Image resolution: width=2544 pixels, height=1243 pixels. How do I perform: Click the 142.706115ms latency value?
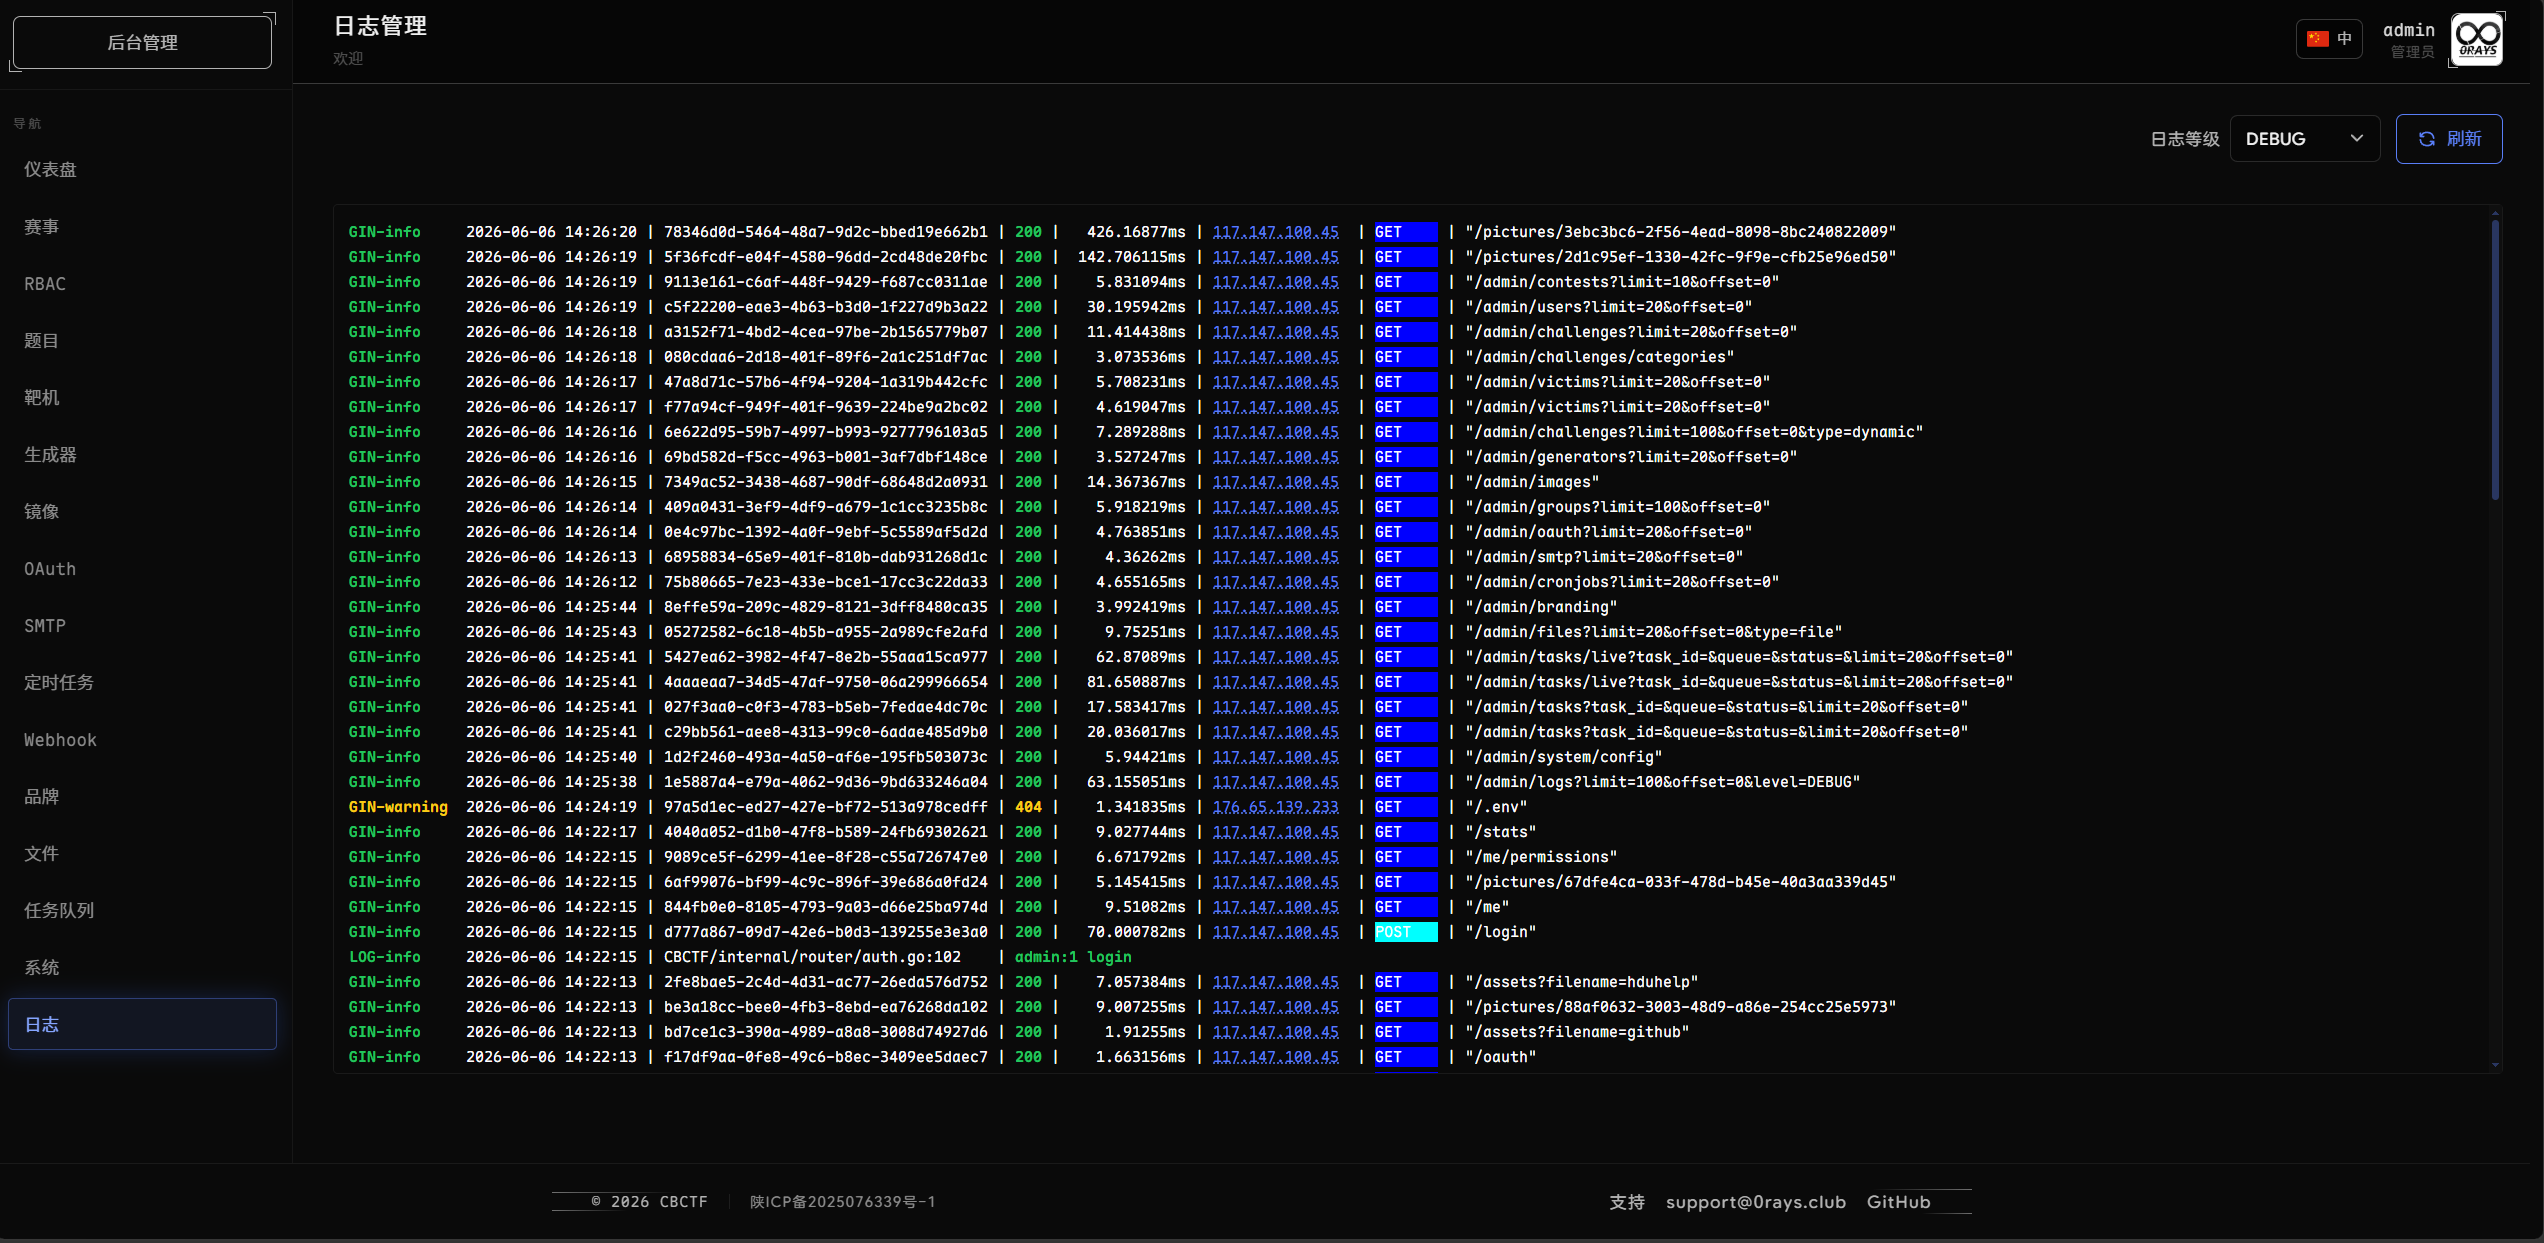coord(1131,257)
